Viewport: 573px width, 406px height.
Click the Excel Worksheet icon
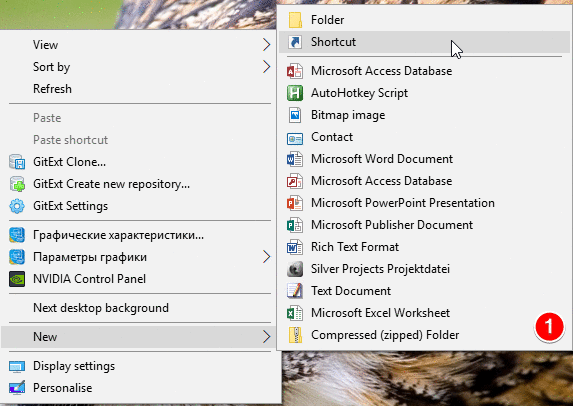295,313
